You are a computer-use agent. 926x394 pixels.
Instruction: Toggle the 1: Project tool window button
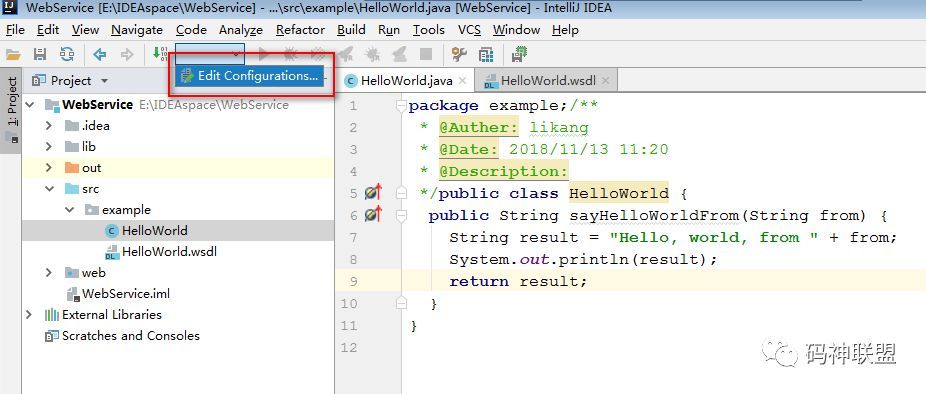[x=12, y=110]
